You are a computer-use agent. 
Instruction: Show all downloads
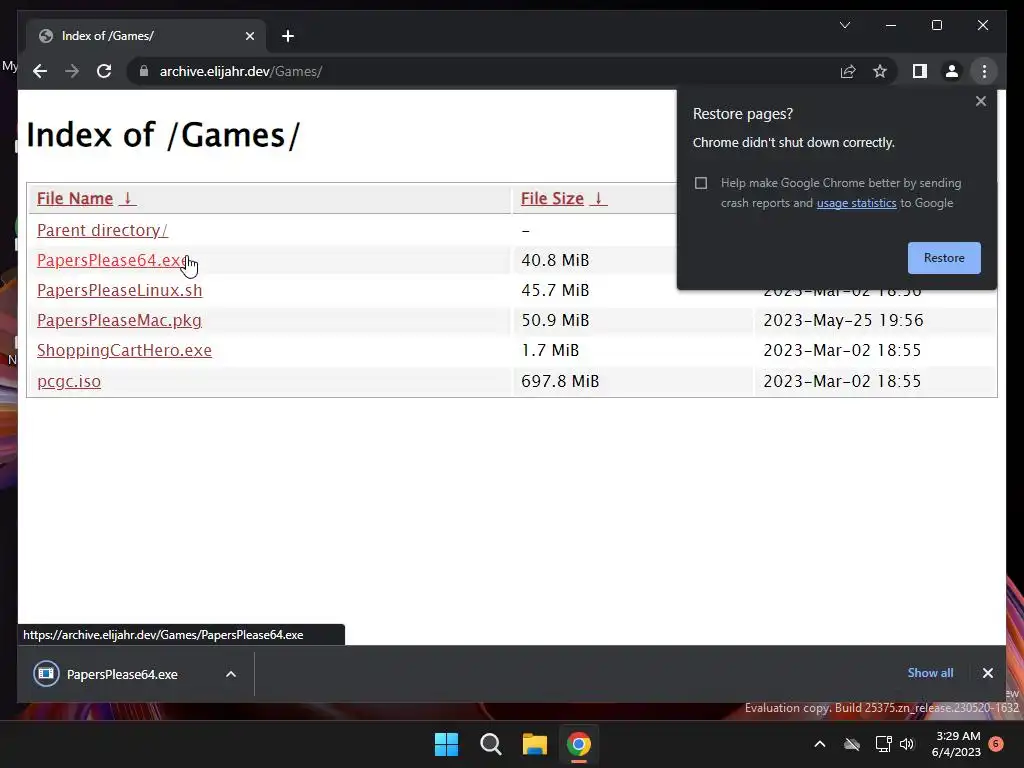tap(930, 673)
